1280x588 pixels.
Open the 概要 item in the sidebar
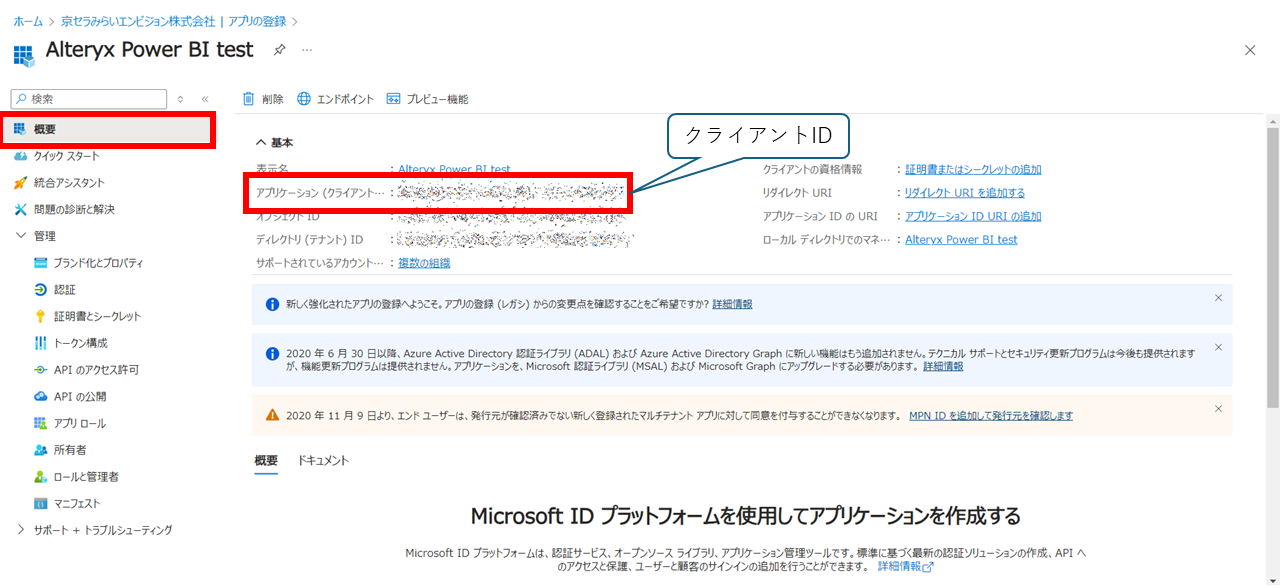(x=108, y=130)
